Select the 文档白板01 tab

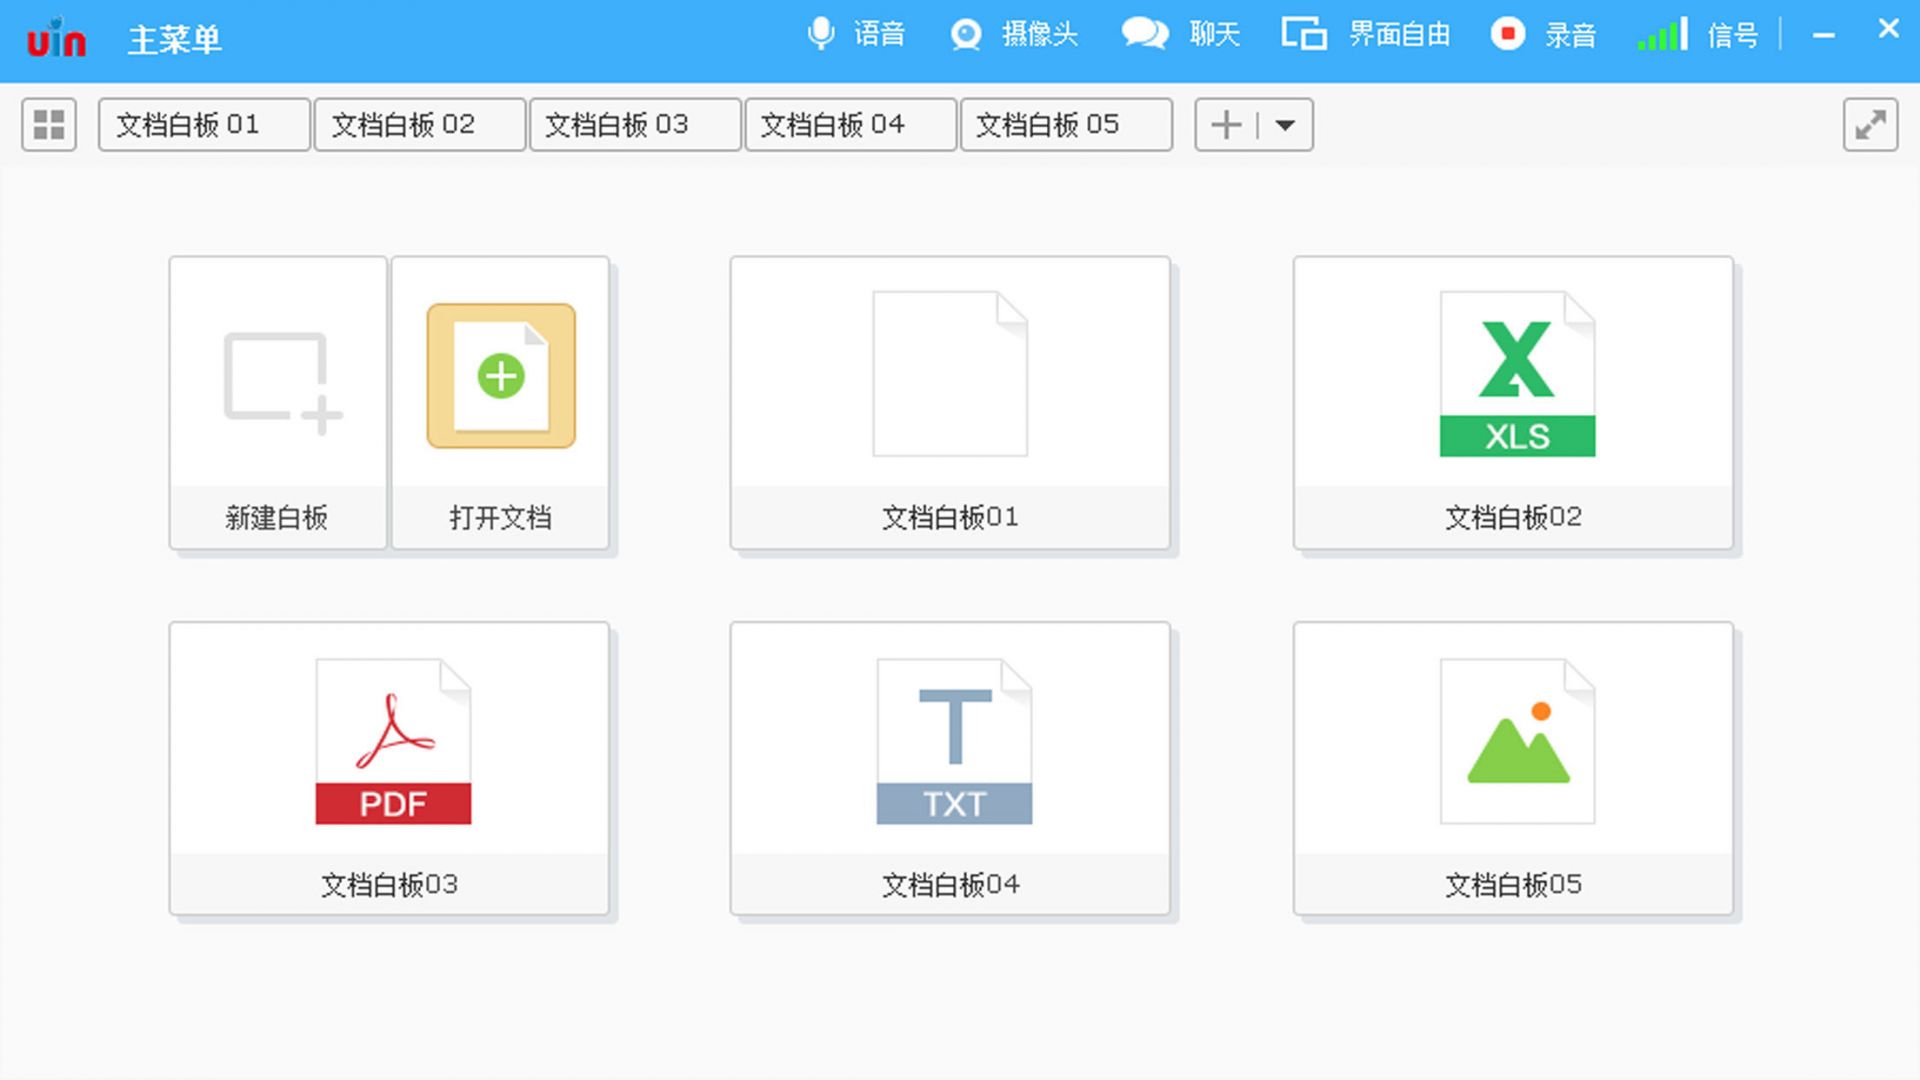tap(202, 124)
